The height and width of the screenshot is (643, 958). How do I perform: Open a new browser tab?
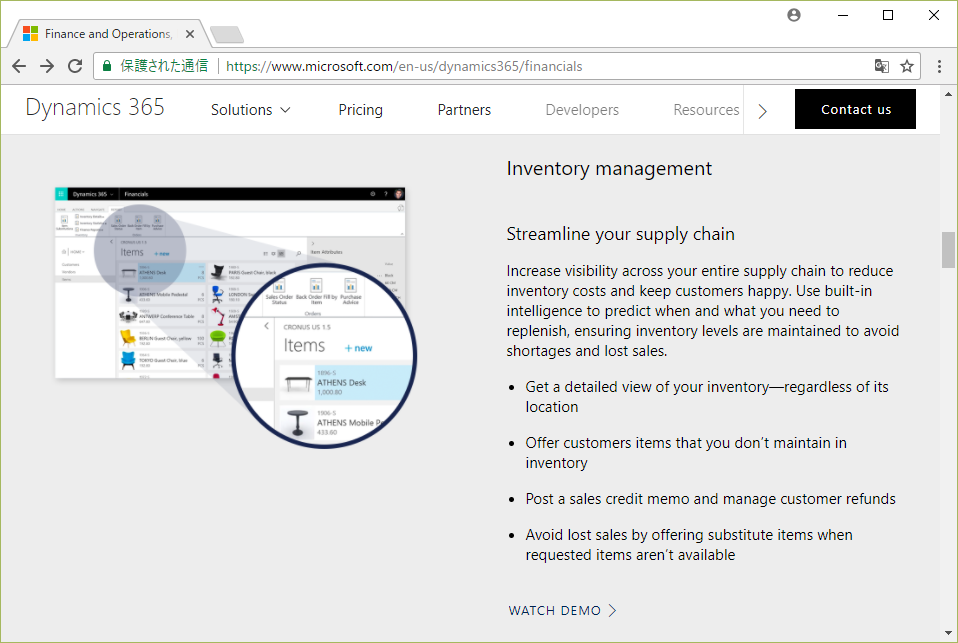pos(227,34)
